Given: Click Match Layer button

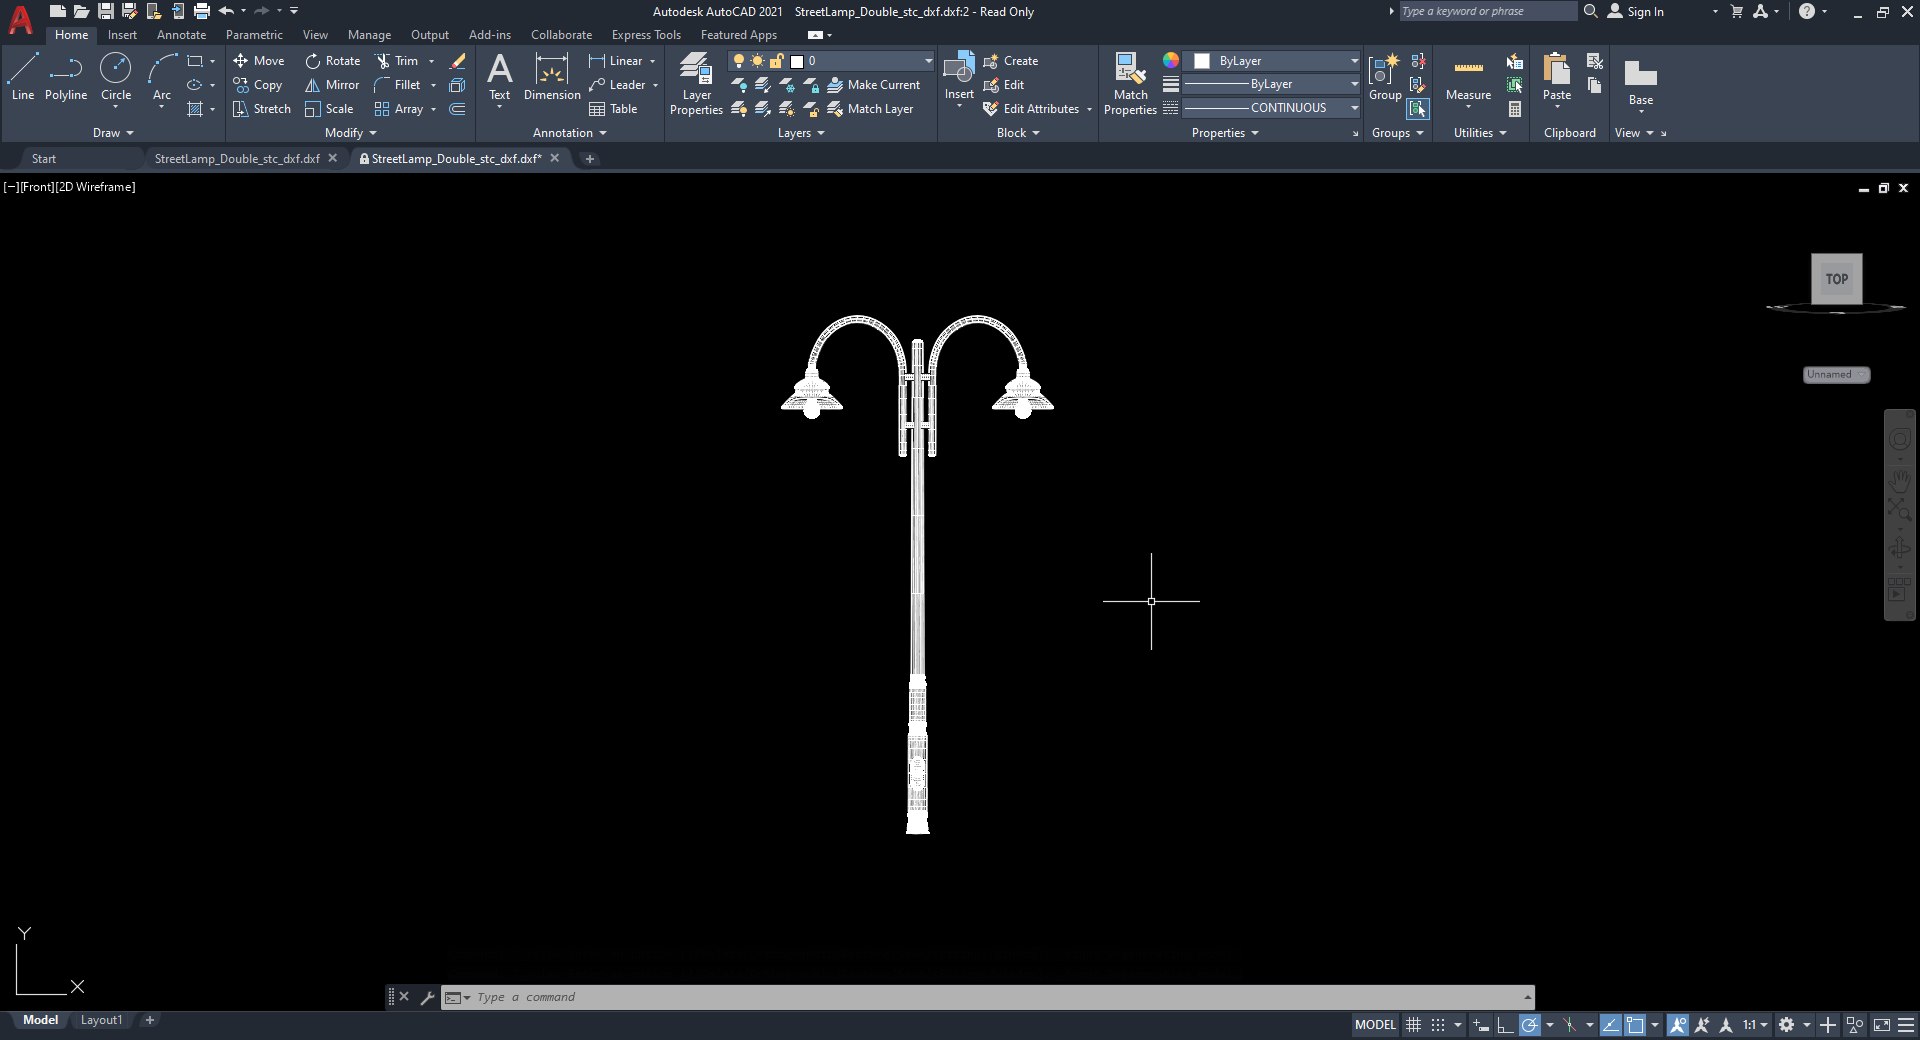Looking at the screenshot, I should pos(870,109).
